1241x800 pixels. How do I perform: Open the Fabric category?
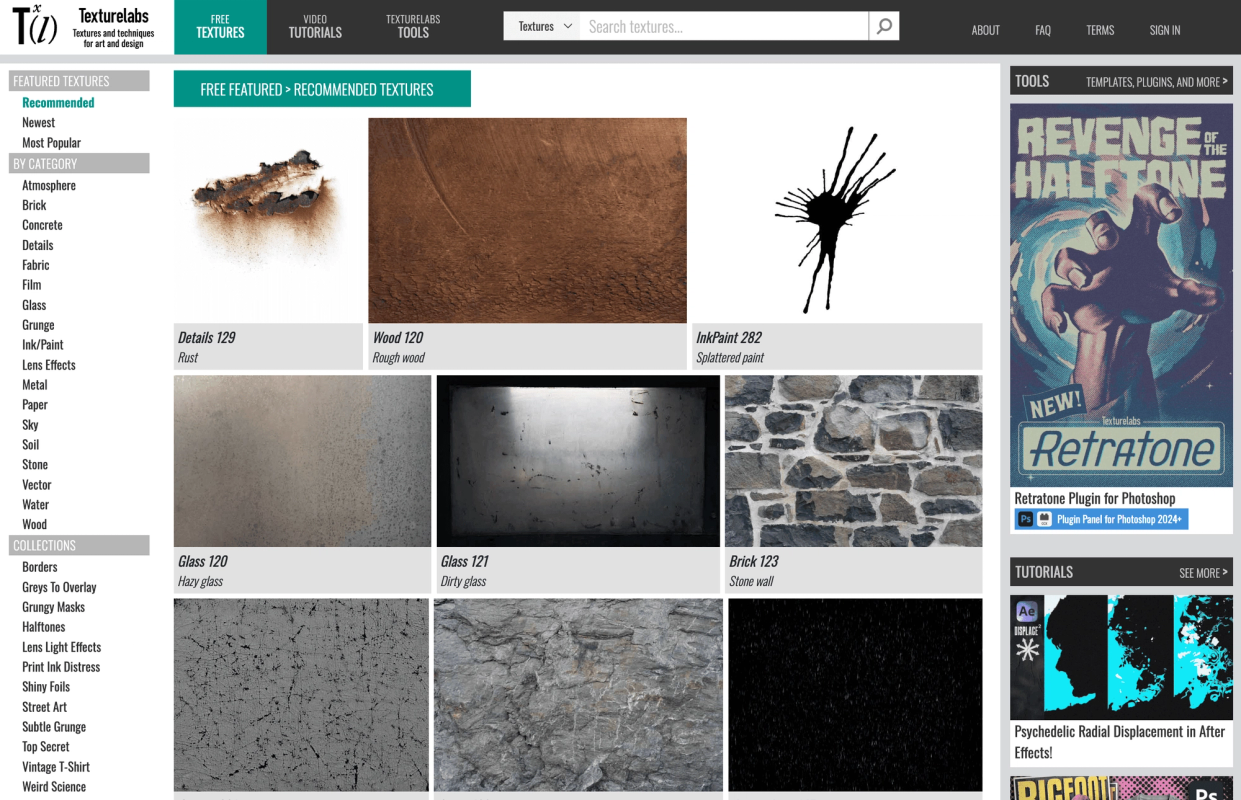36,265
